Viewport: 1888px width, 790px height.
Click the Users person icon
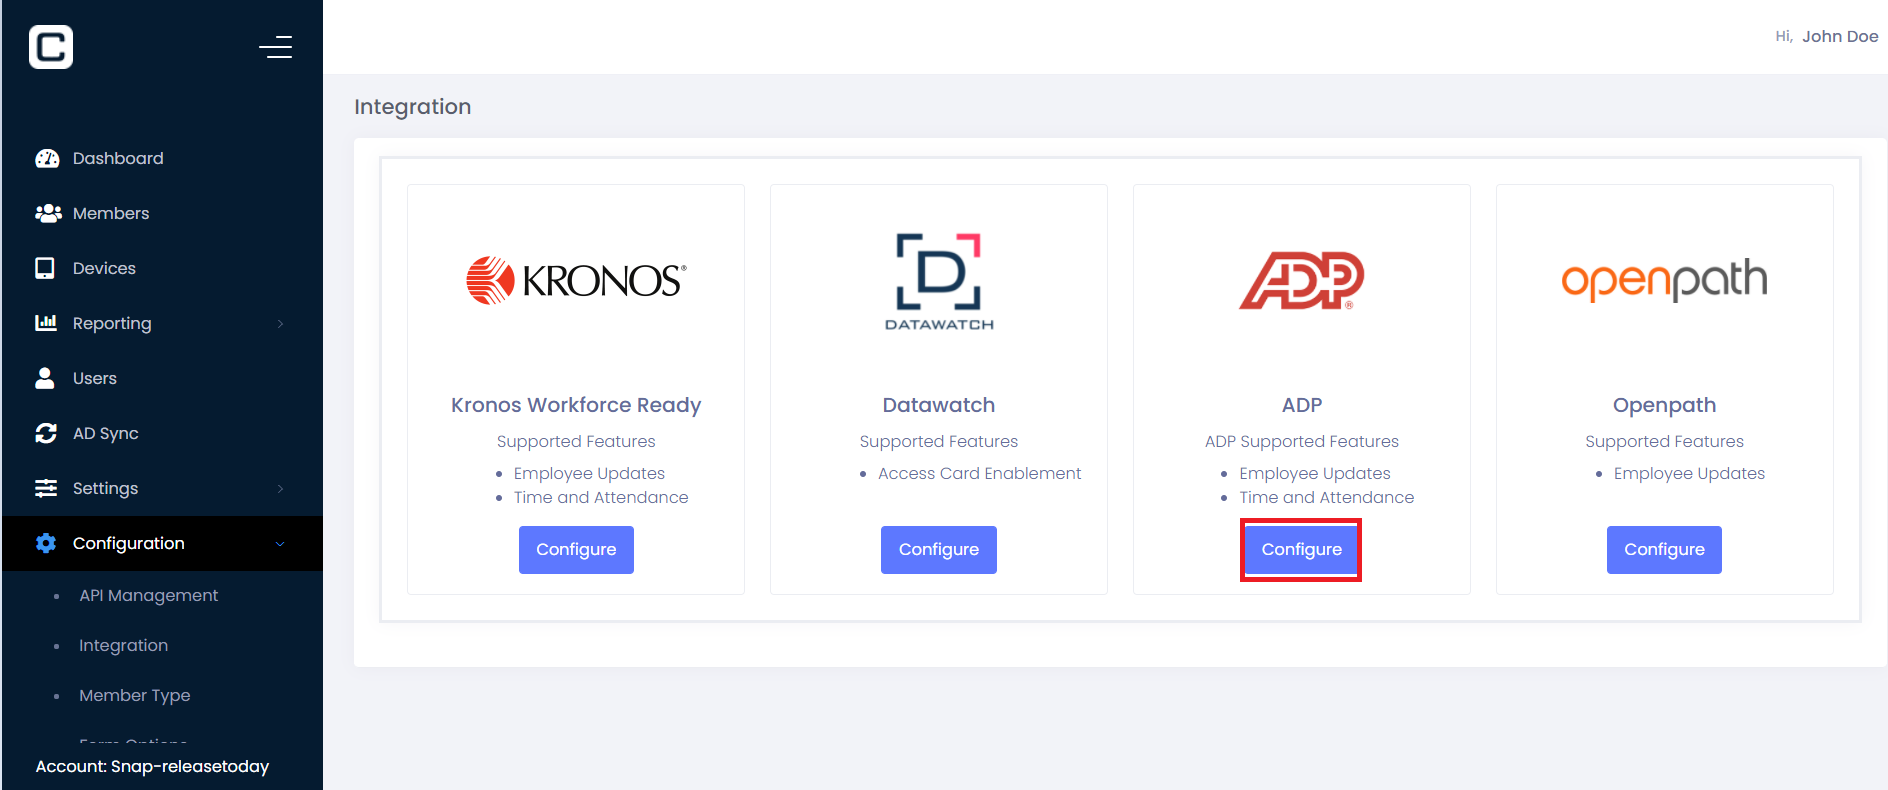[45, 377]
